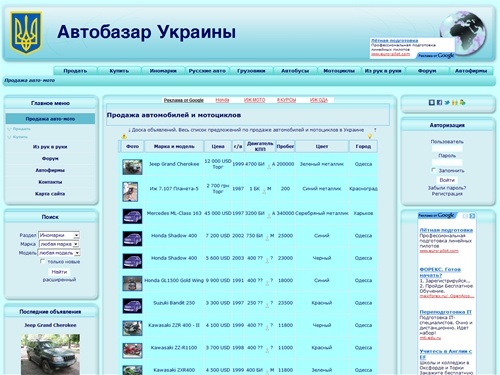This screenshot has width=500, height=375.
Task: Open 'Автобусы' top navigation tab
Action: click(x=295, y=71)
